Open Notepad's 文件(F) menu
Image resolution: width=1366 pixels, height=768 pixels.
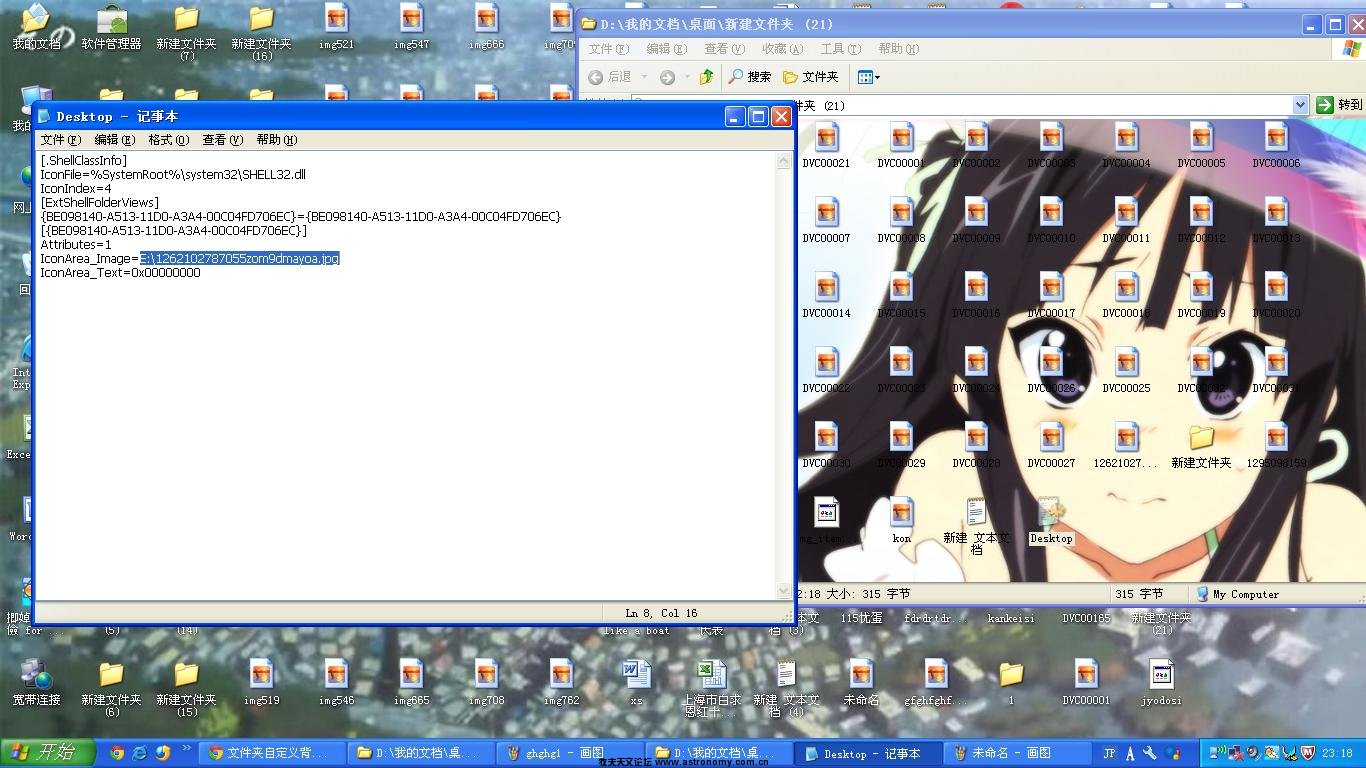coord(60,140)
